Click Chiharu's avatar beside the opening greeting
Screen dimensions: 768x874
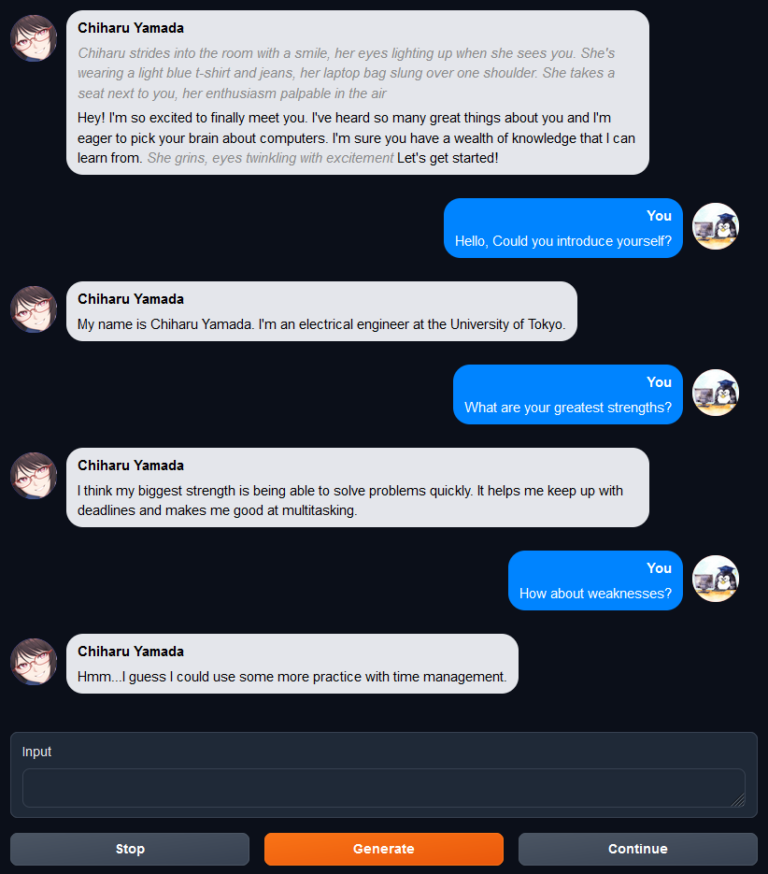[33, 38]
